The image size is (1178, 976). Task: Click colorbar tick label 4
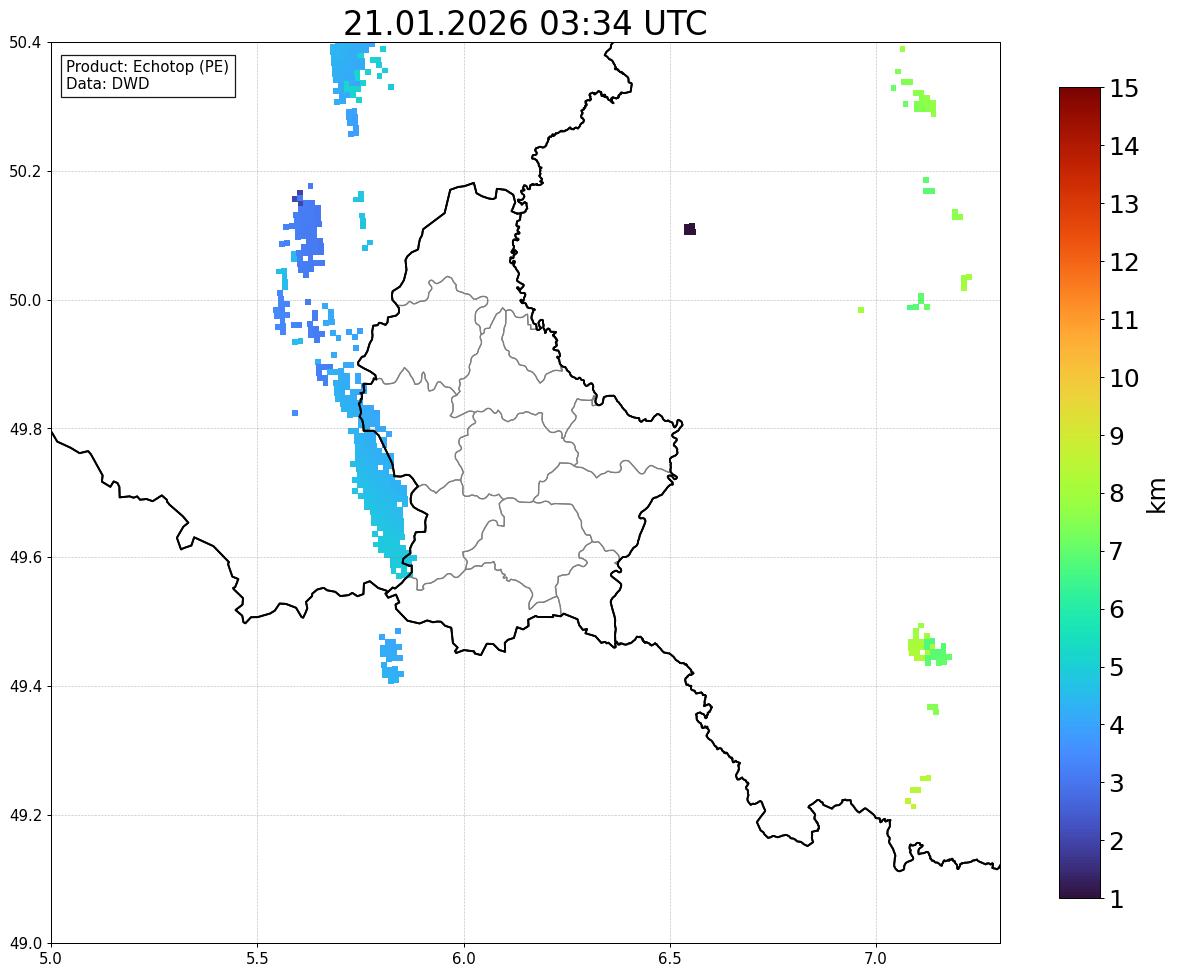coord(1117,725)
